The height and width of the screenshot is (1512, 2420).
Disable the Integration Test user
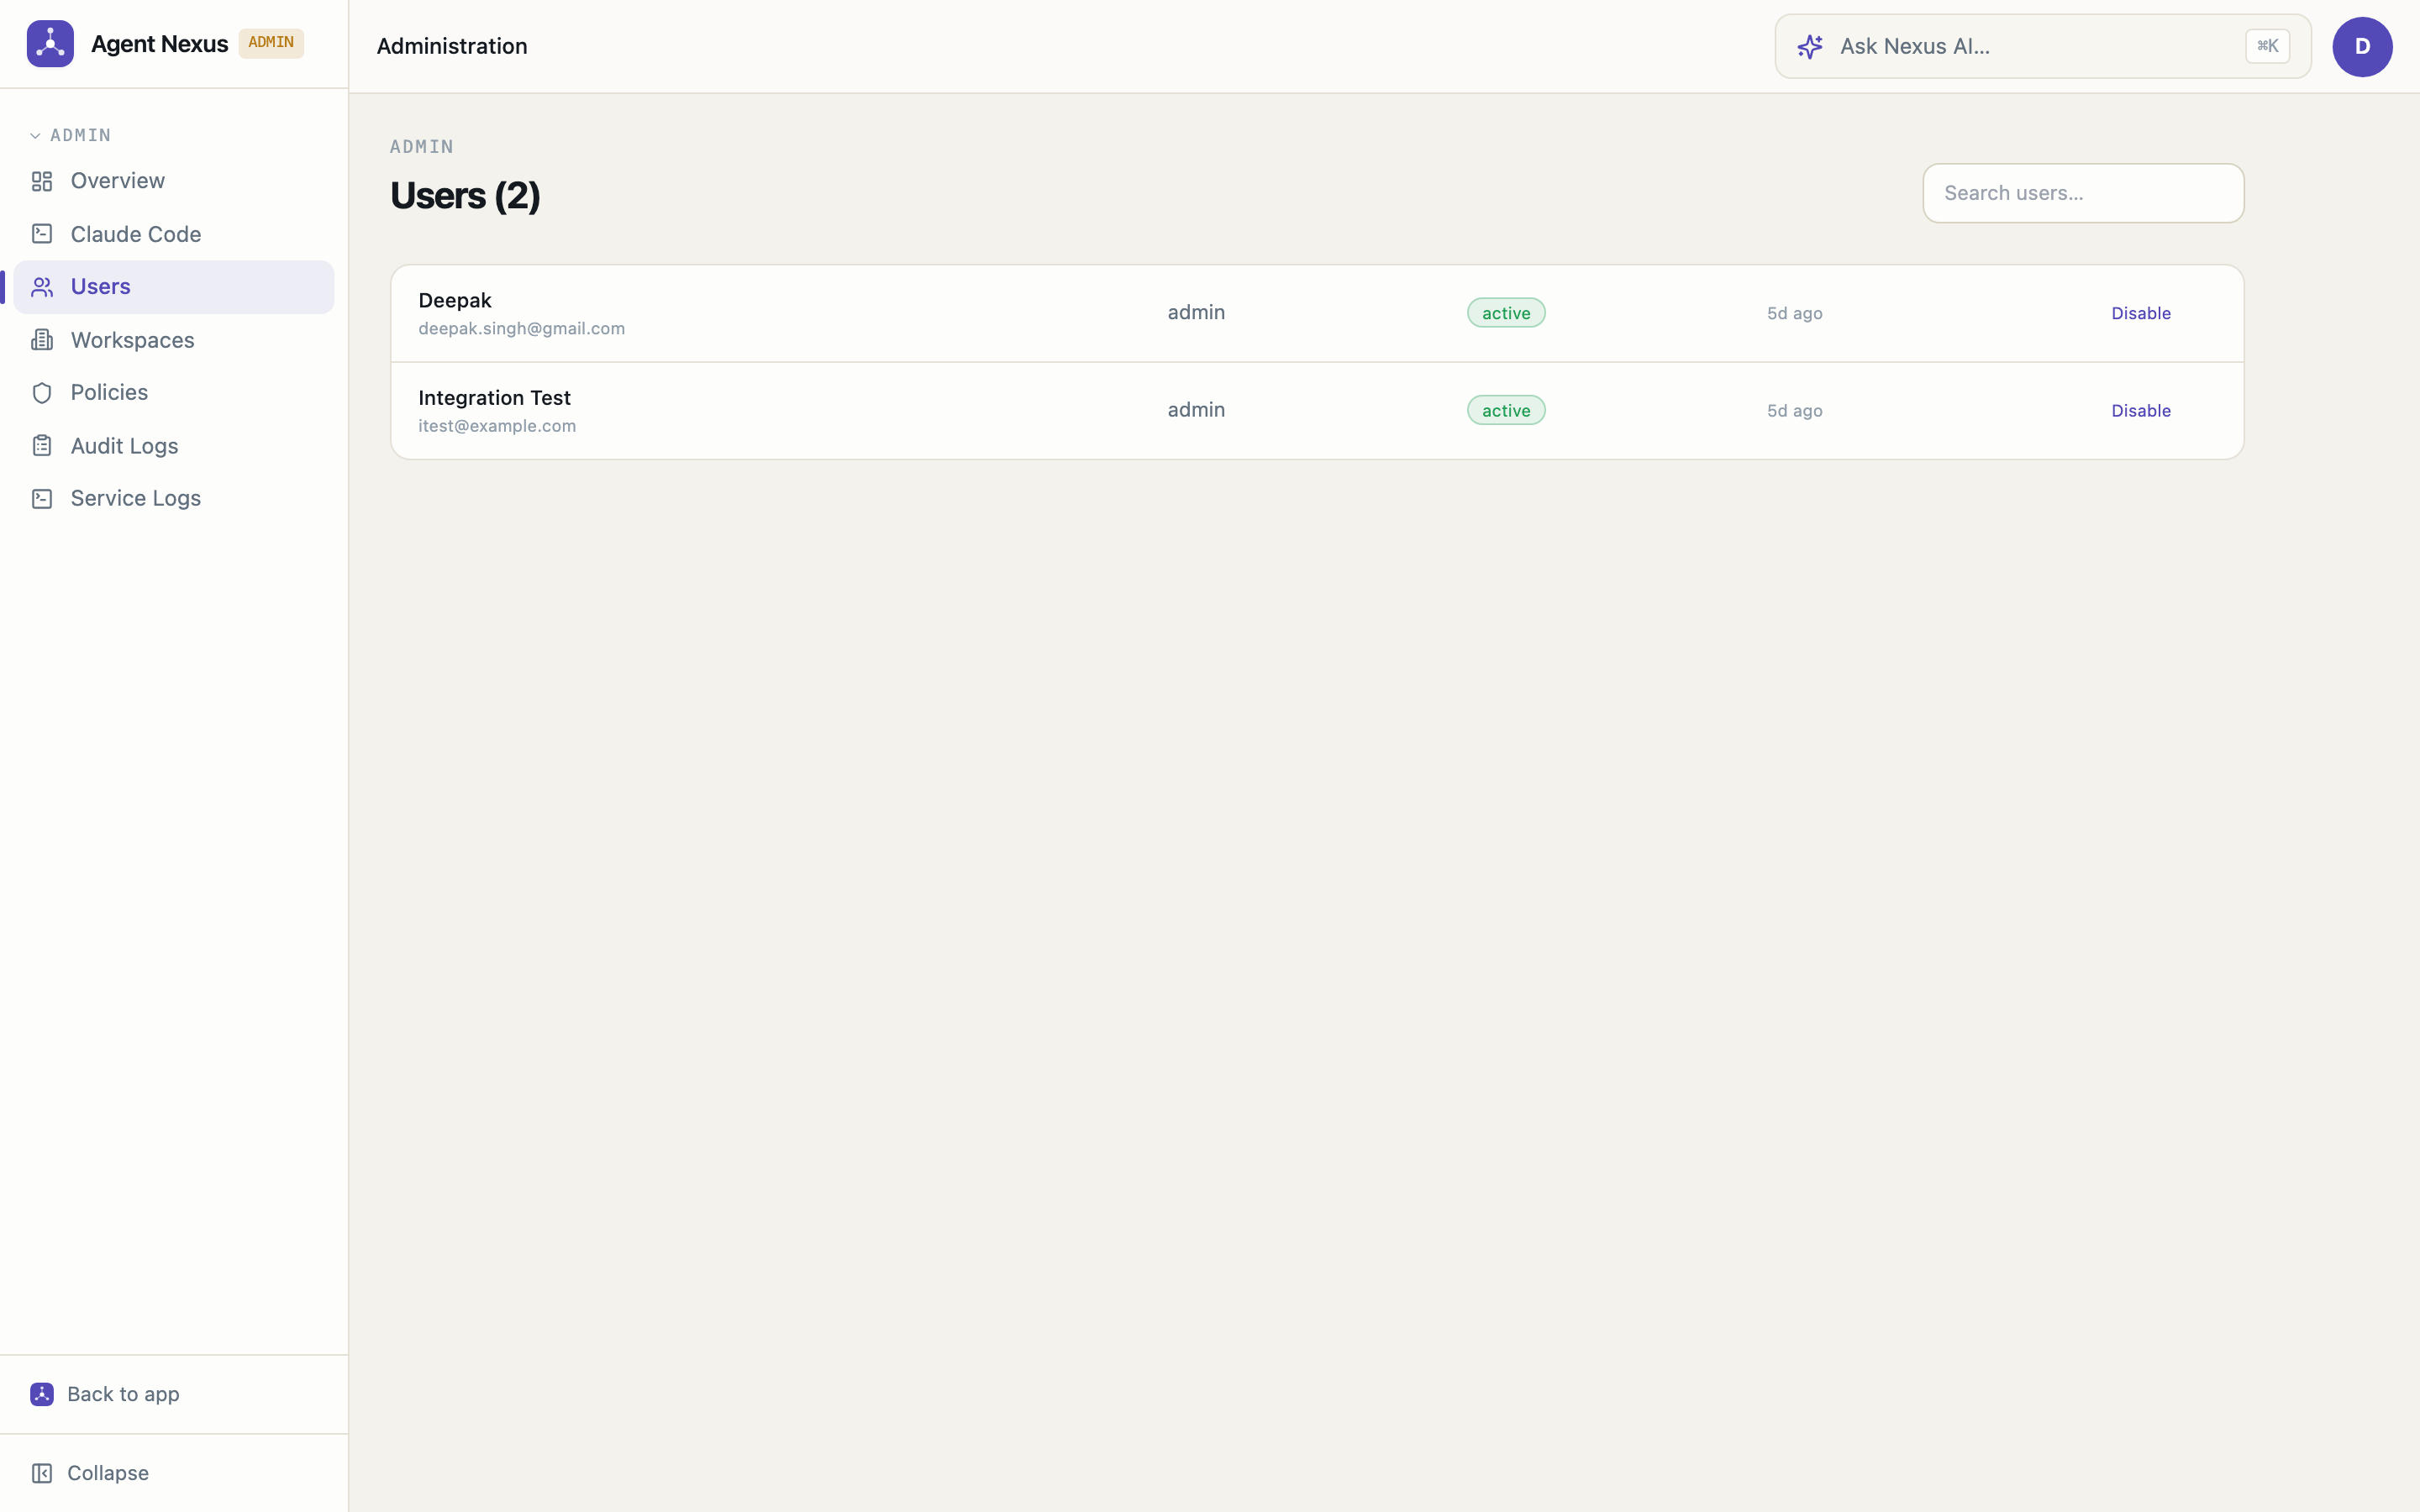(2141, 411)
